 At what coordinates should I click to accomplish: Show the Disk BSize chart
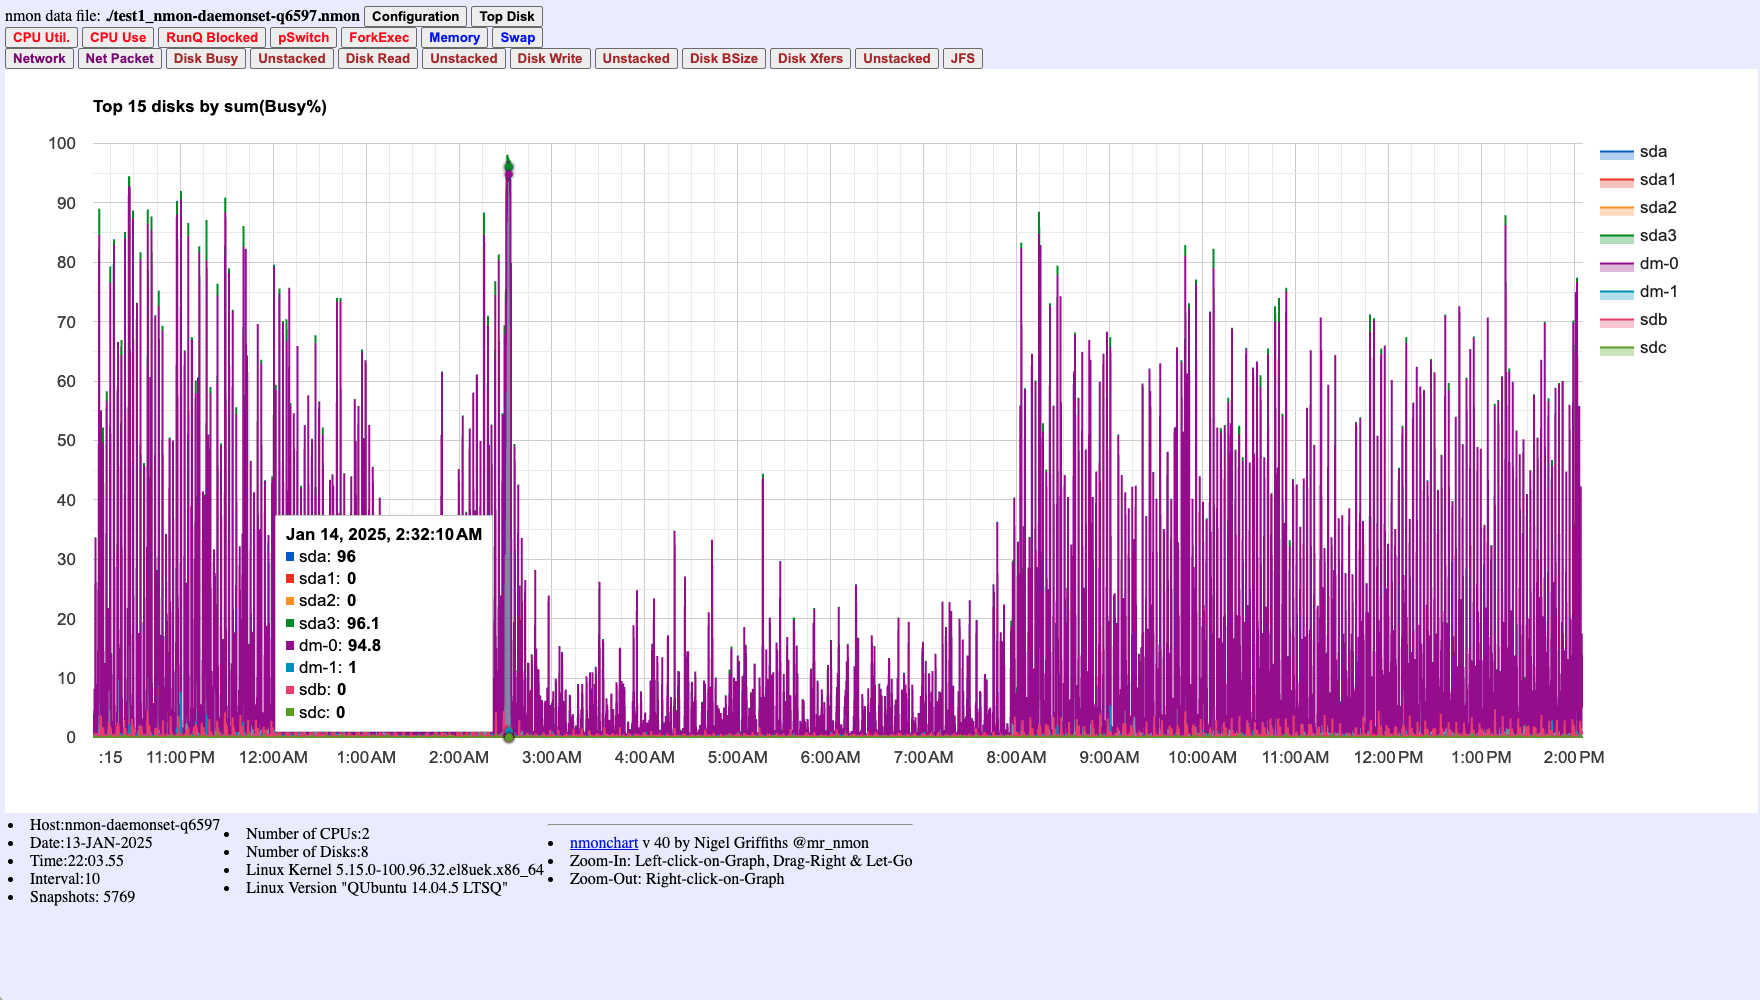[x=724, y=58]
